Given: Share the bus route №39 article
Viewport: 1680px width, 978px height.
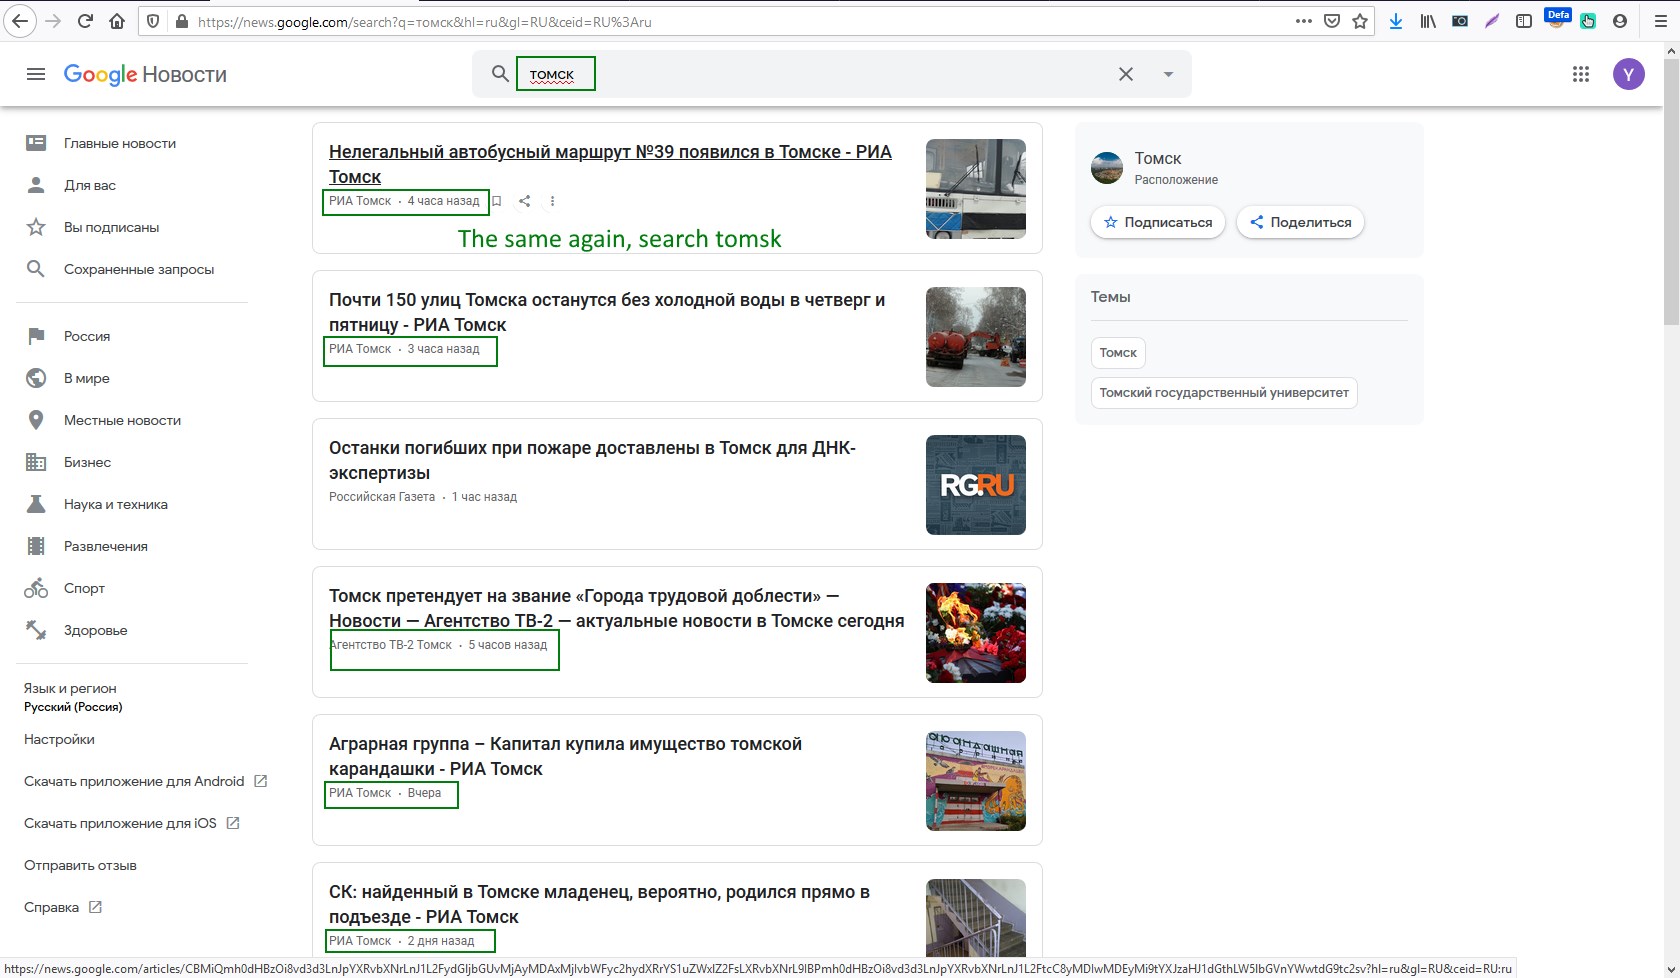Looking at the screenshot, I should point(524,201).
